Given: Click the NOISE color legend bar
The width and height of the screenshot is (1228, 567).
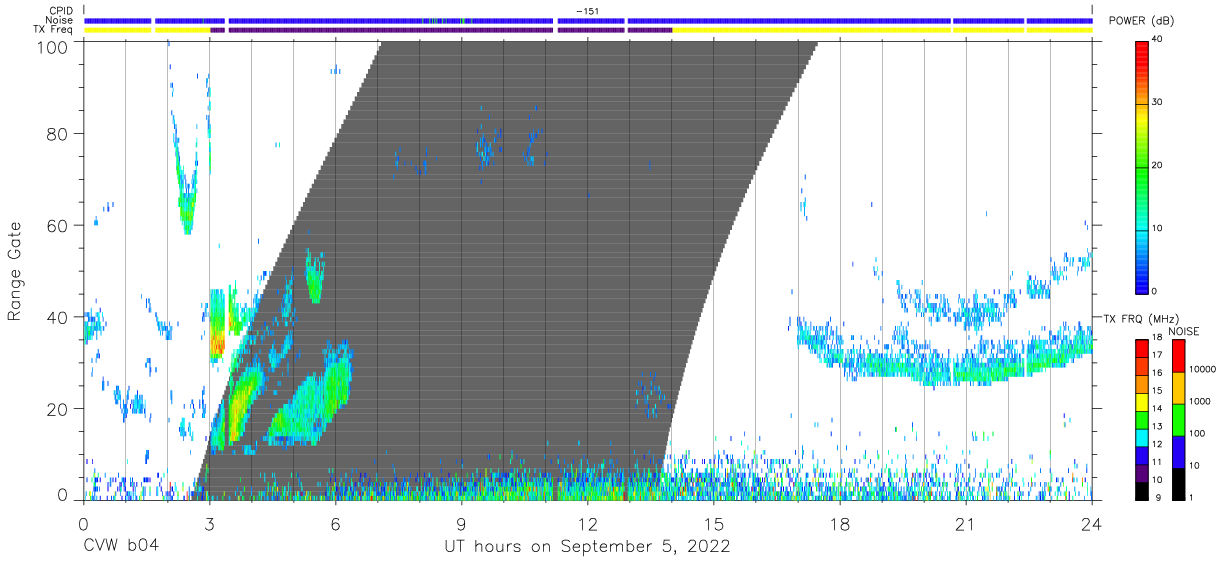Looking at the screenshot, I should (x=1178, y=418).
